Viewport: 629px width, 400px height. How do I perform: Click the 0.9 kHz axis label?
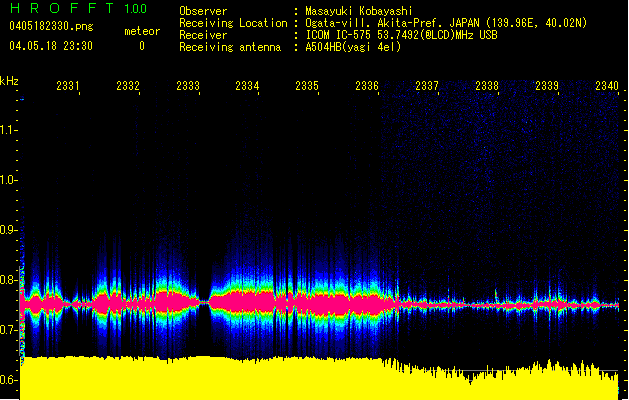pos(7,230)
